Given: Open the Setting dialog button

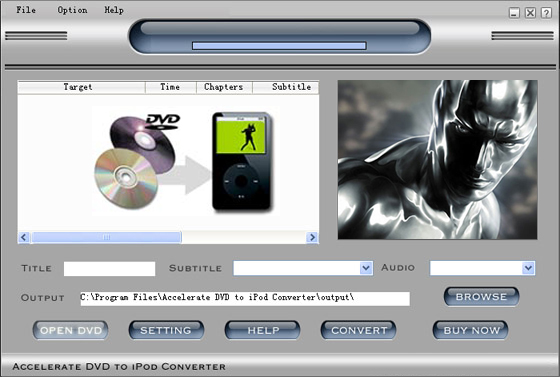Looking at the screenshot, I should coord(166,330).
